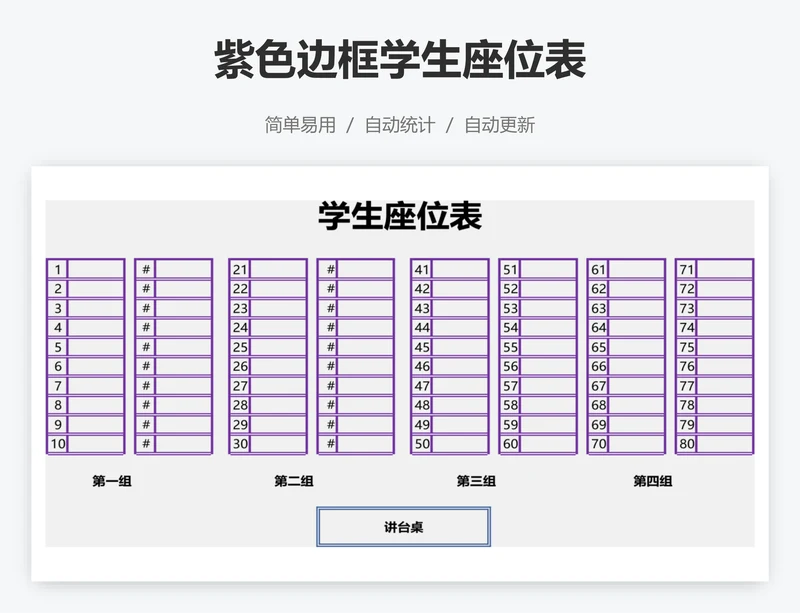800x613 pixels.
Task: Click seat number cell 41
Action: [421, 269]
